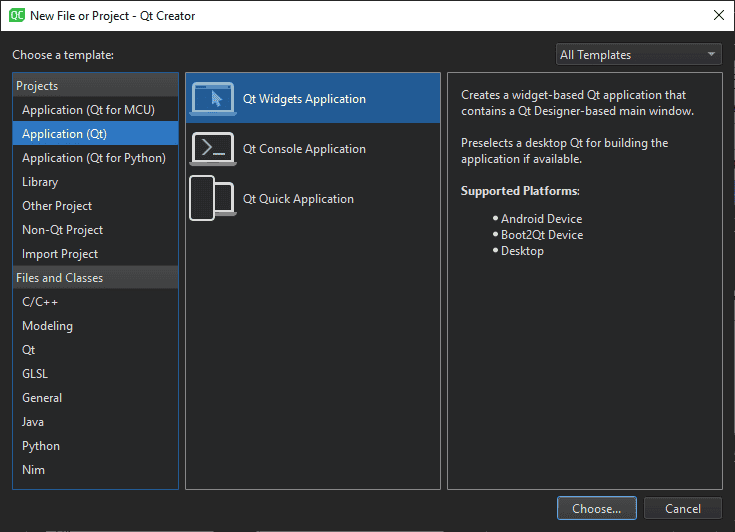Click the Cancel button

click(682, 508)
